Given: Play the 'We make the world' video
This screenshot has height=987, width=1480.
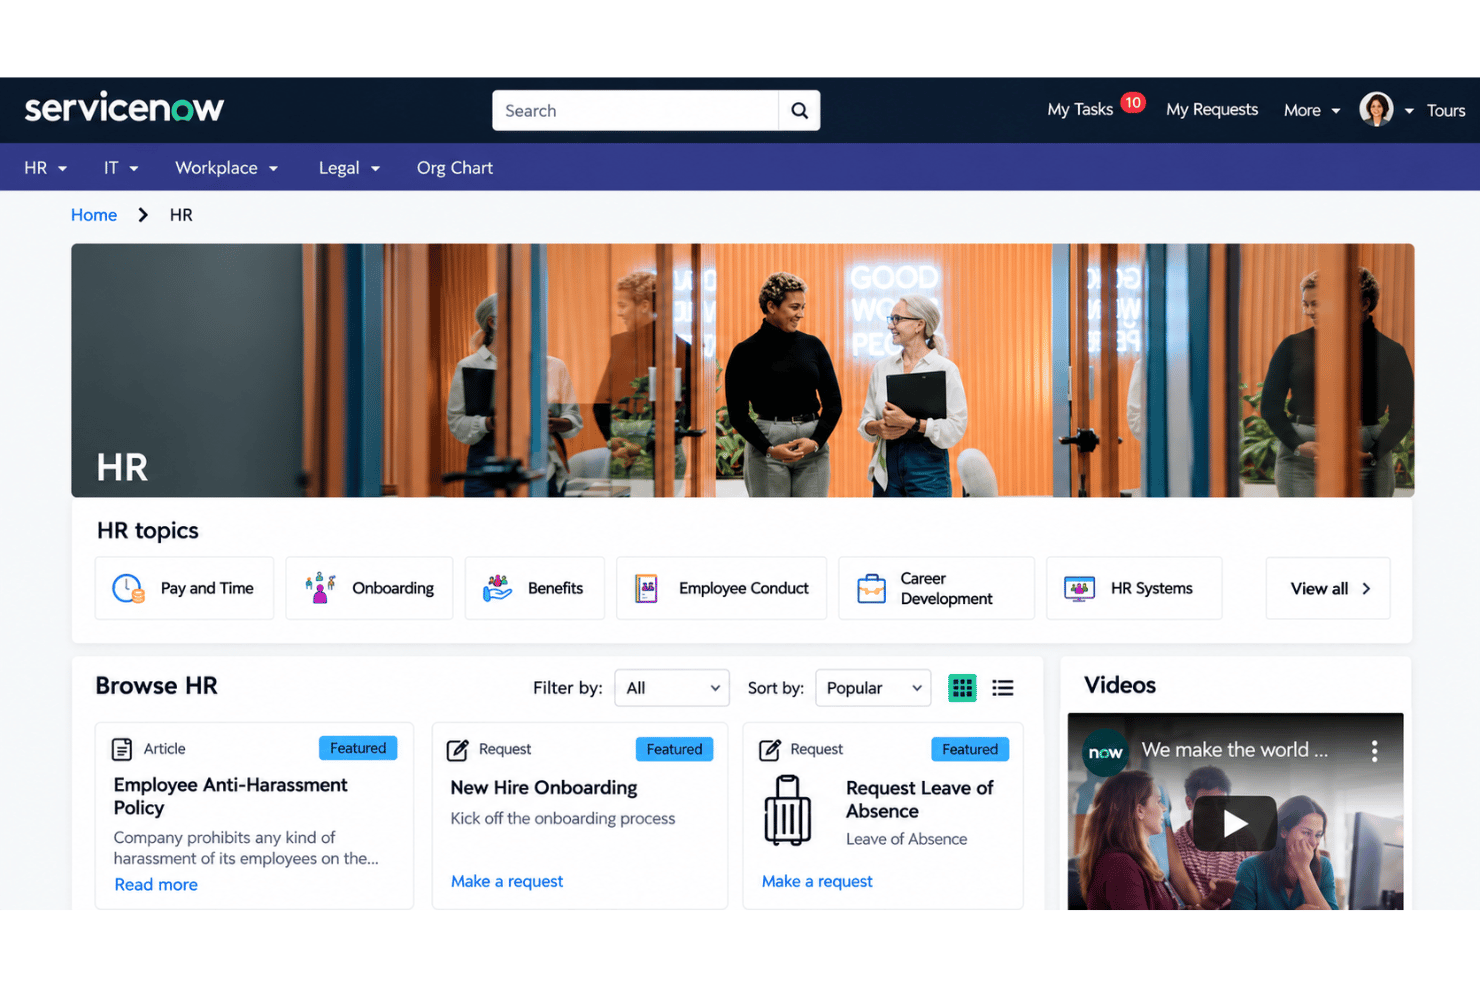Looking at the screenshot, I should click(1235, 823).
